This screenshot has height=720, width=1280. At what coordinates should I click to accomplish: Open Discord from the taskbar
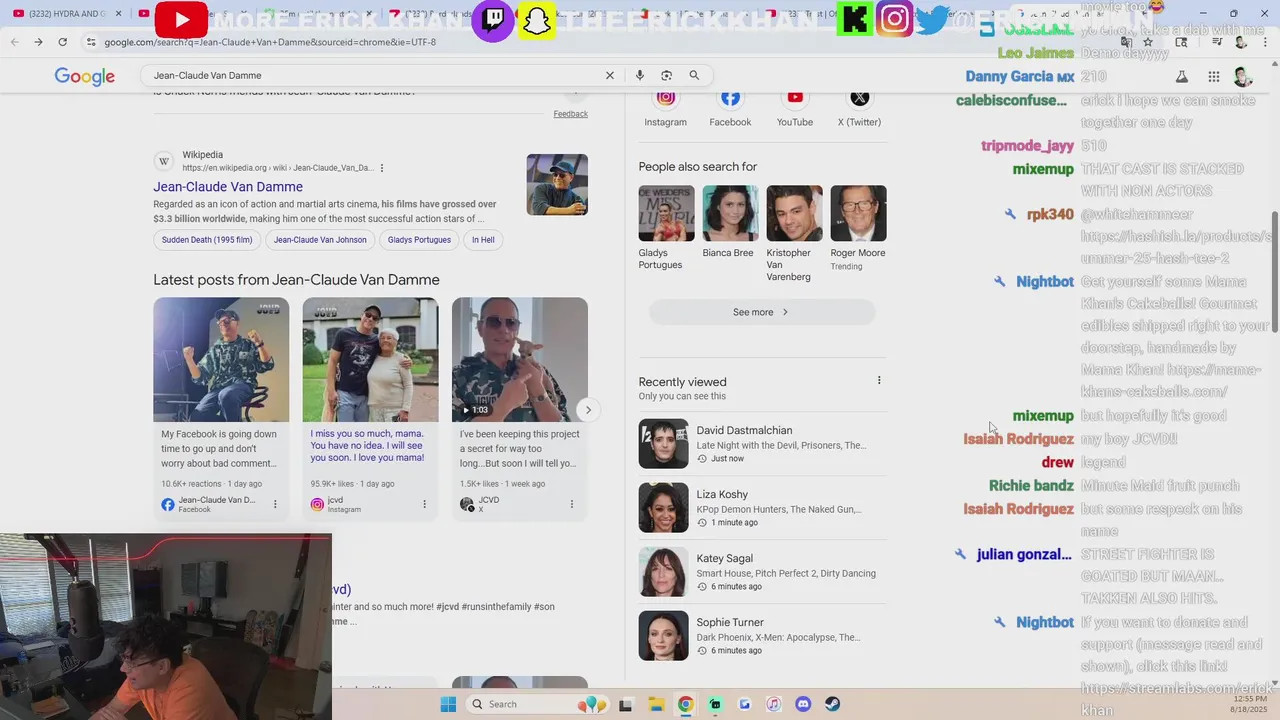pyautogui.click(x=803, y=704)
